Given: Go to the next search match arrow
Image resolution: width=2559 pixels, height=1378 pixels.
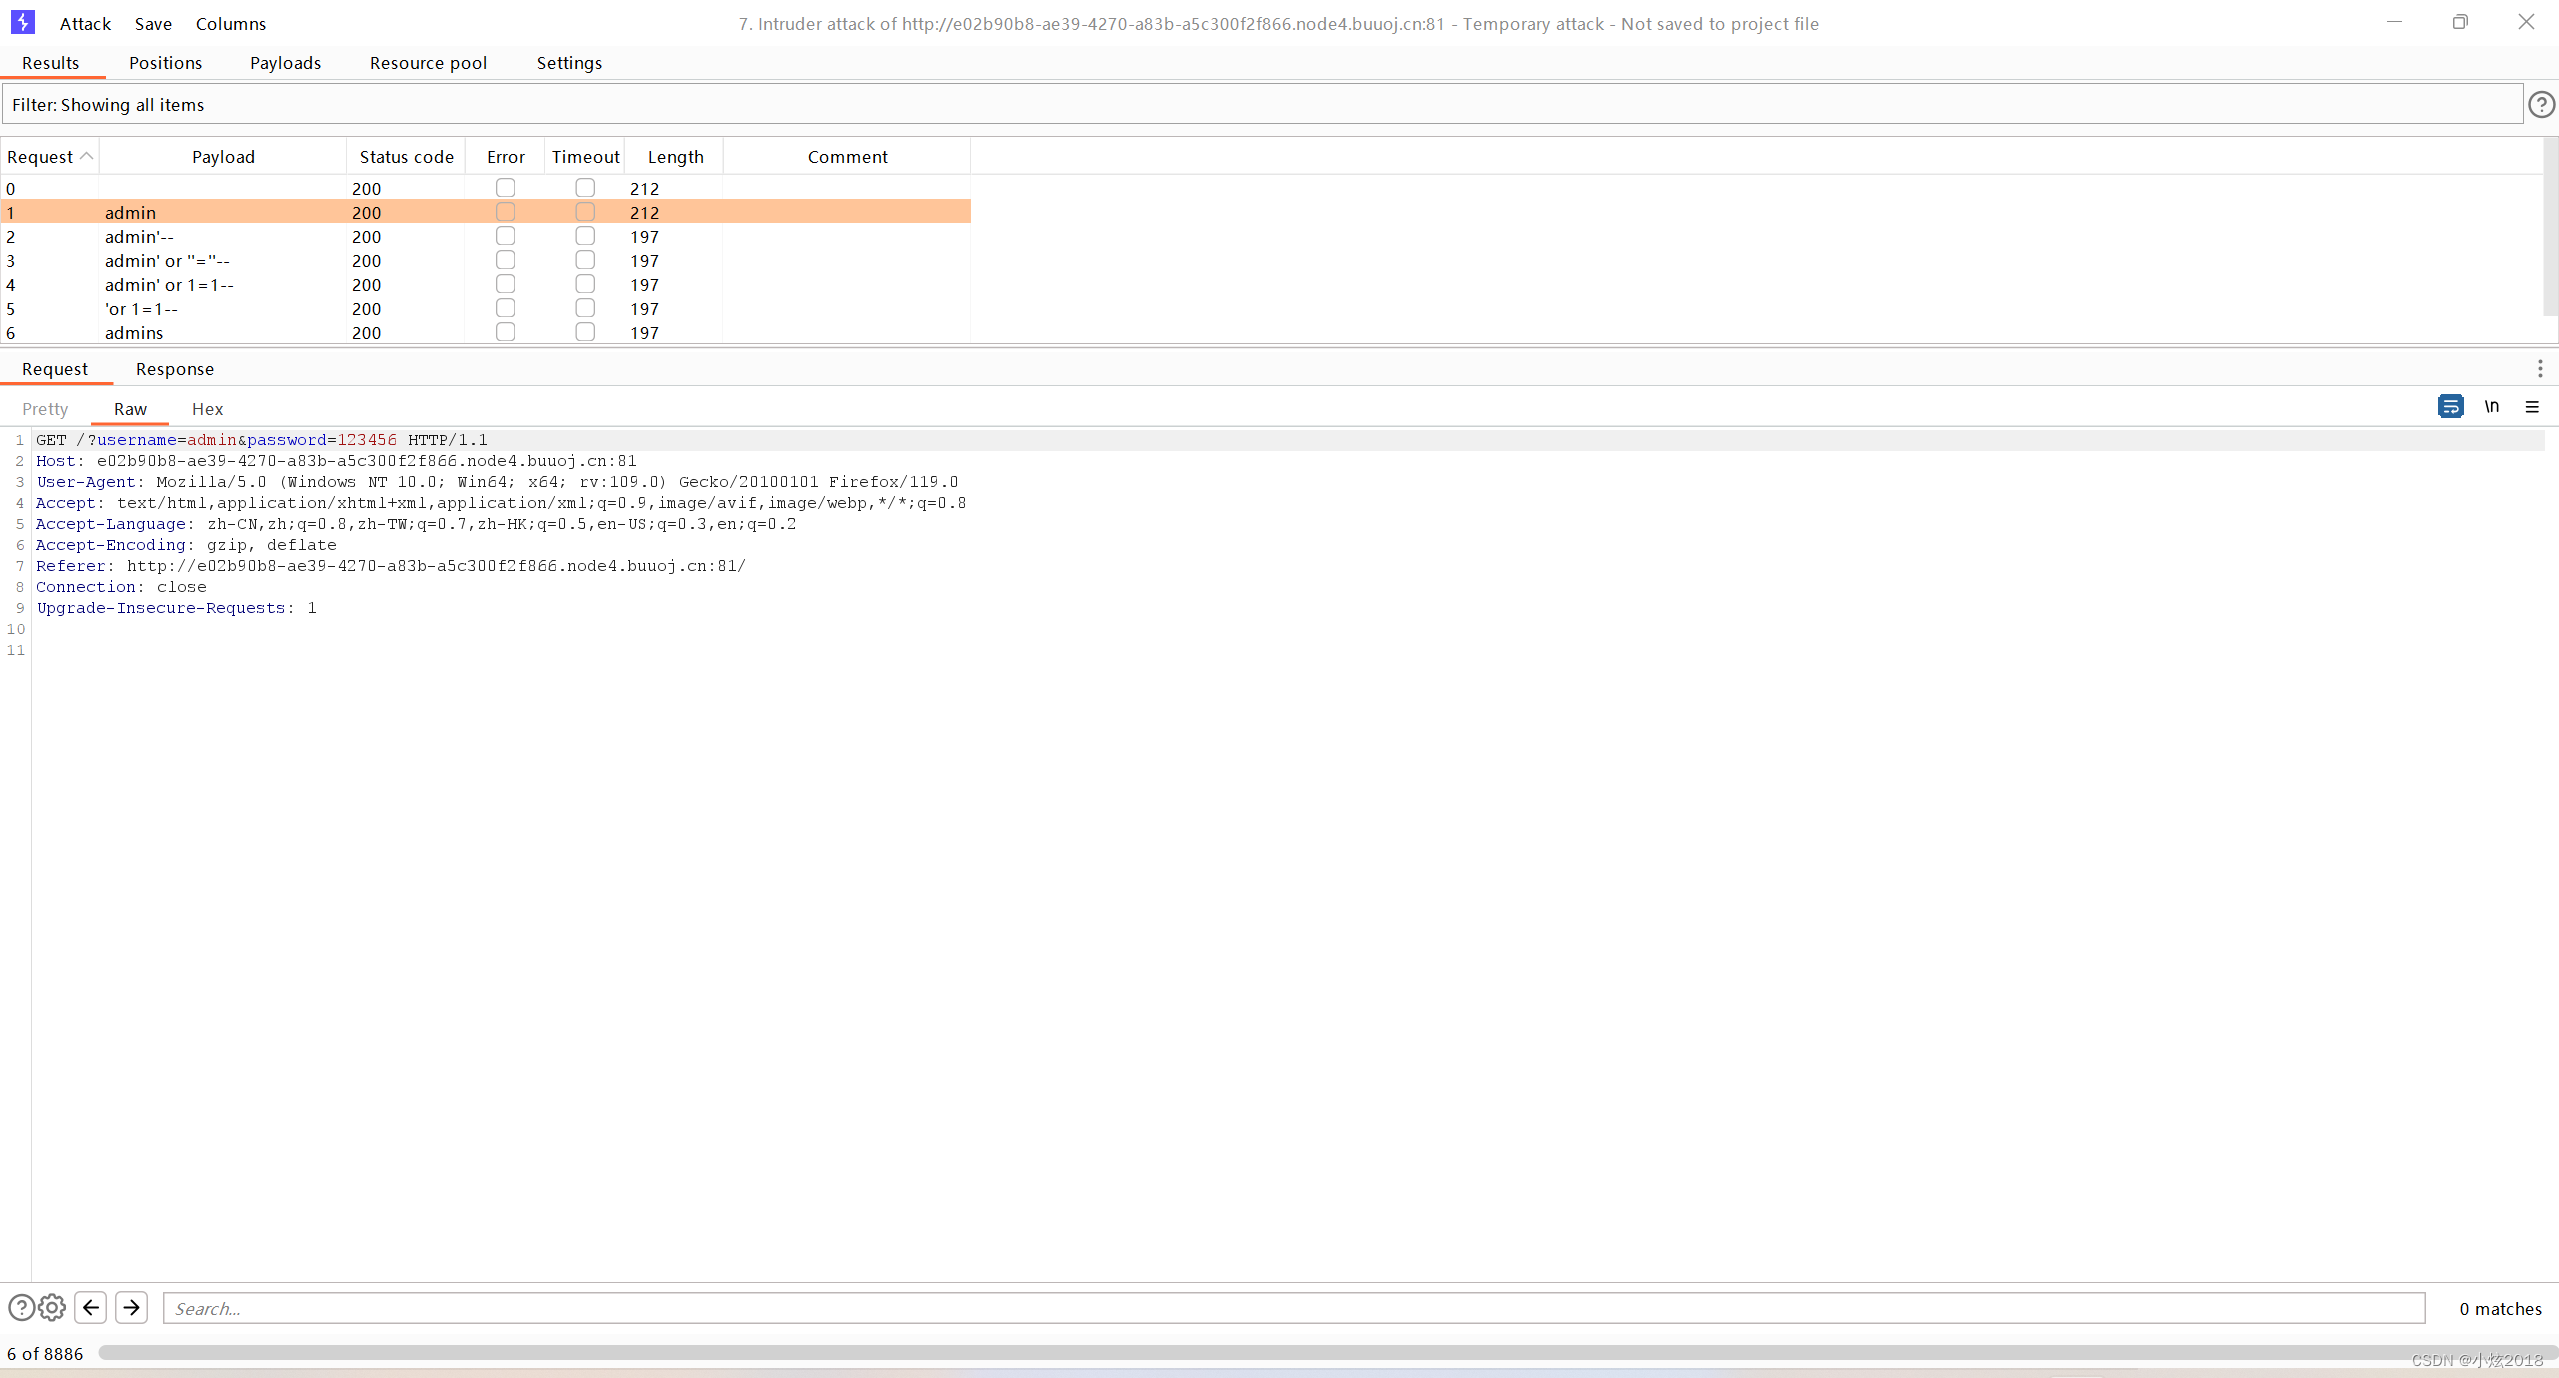Looking at the screenshot, I should tap(131, 1307).
